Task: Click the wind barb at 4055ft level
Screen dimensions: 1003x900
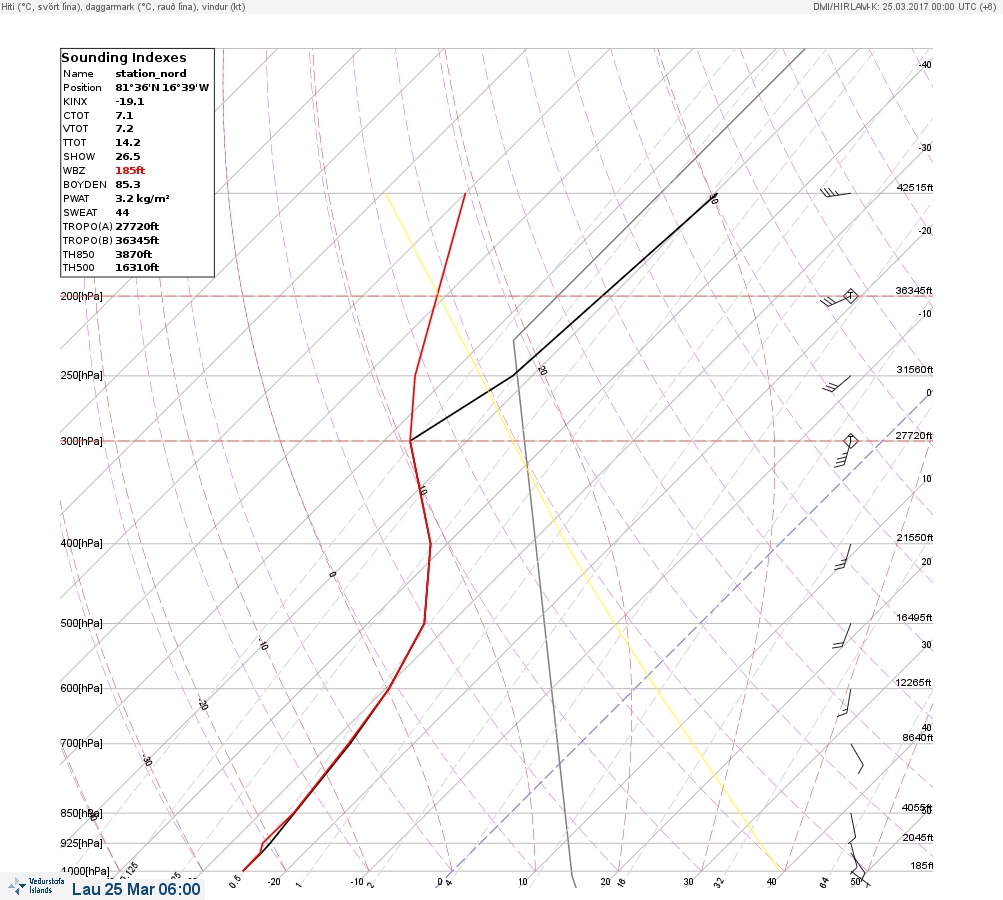Action: pos(853,828)
